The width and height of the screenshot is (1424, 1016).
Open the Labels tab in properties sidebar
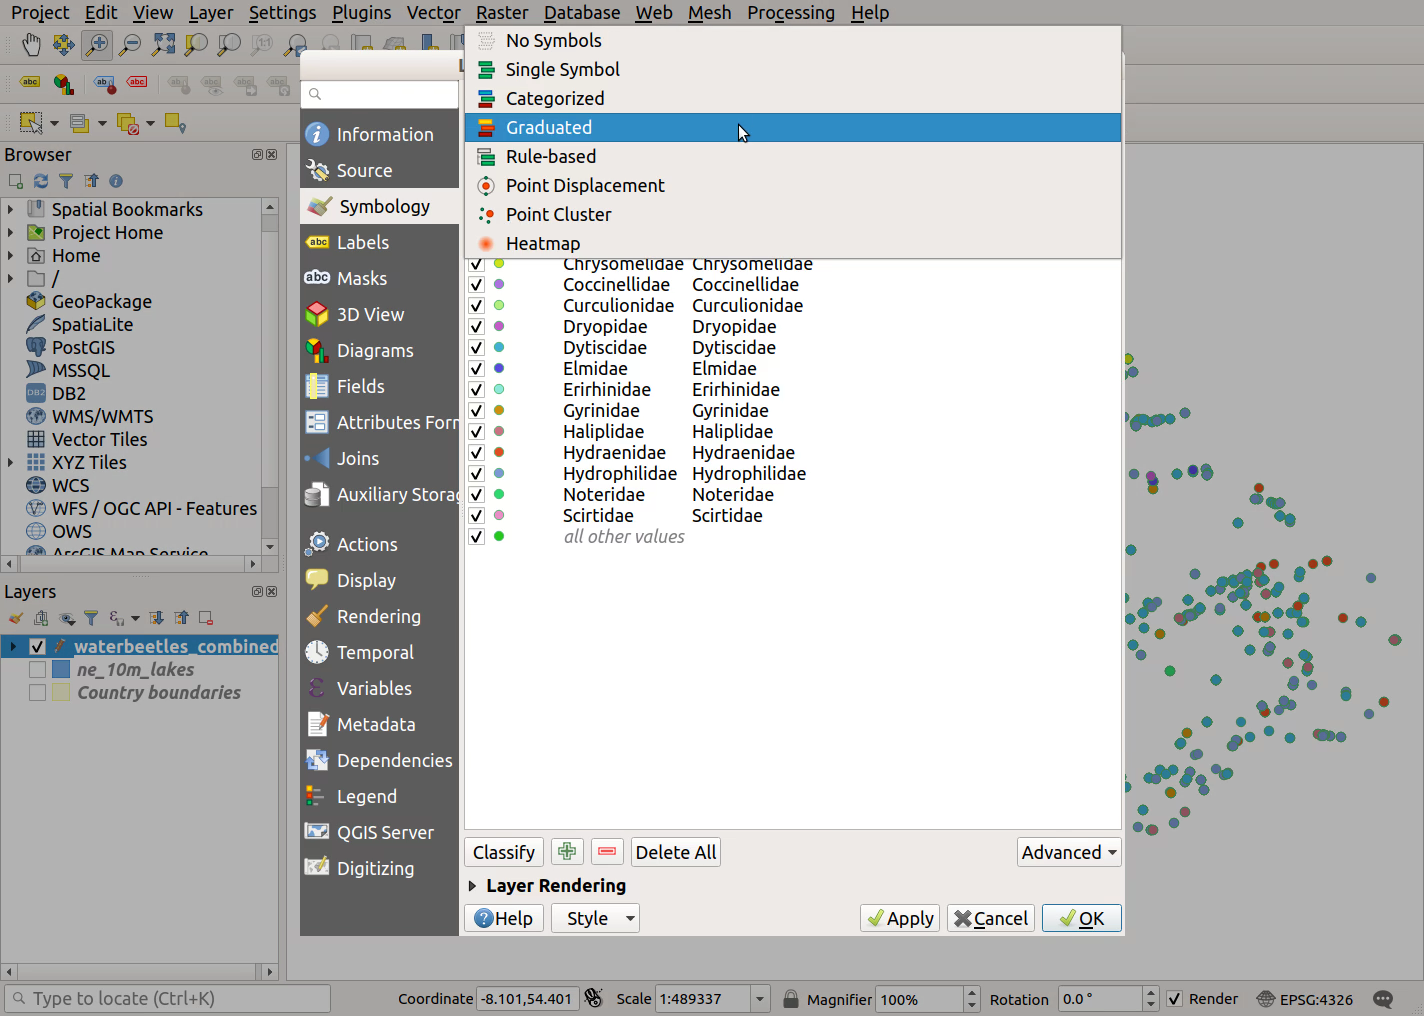[x=380, y=243]
